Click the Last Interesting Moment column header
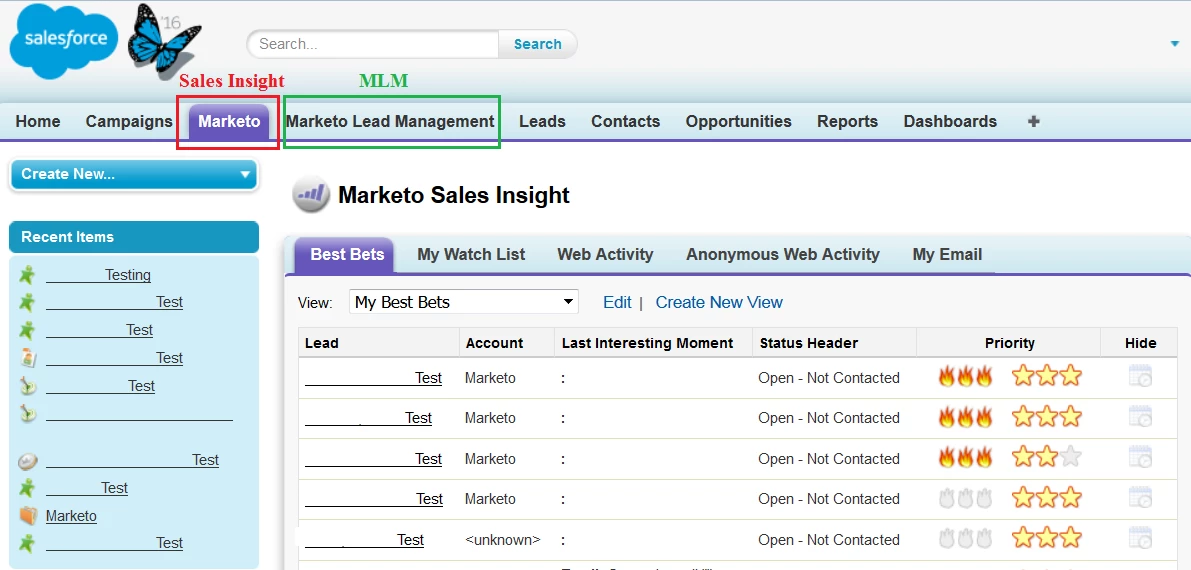Image resolution: width=1191 pixels, height=570 pixels. click(653, 343)
